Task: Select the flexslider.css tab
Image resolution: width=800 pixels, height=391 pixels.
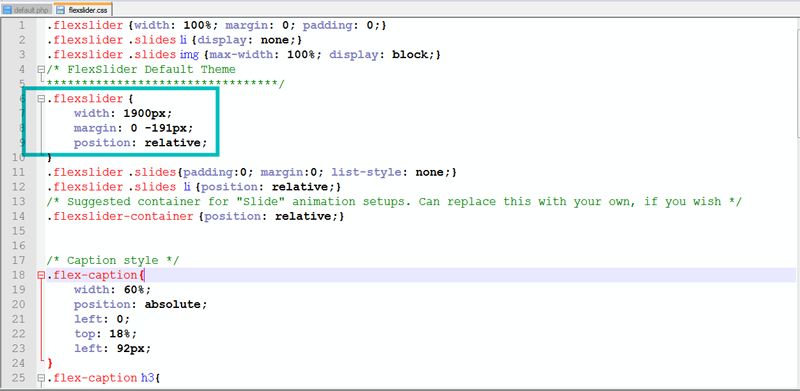Action: (83, 9)
